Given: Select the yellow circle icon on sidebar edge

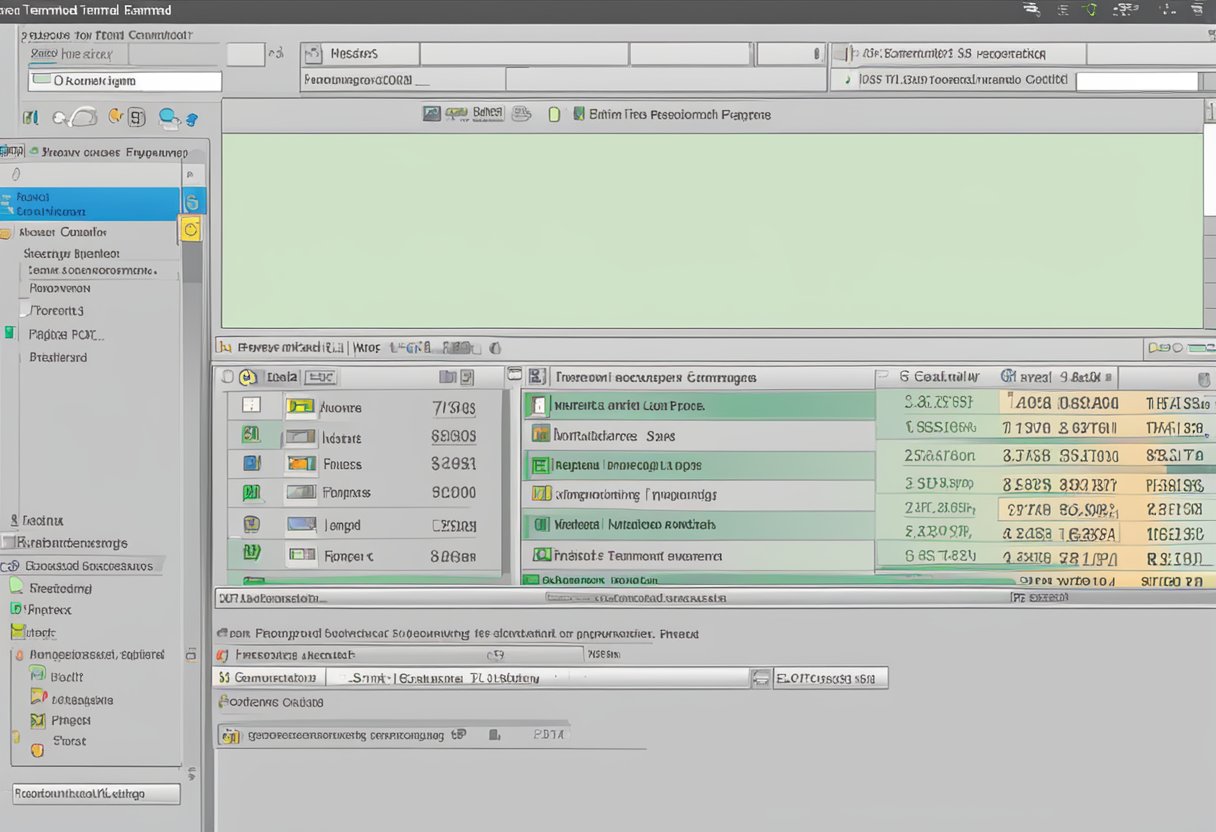Looking at the screenshot, I should [x=191, y=230].
